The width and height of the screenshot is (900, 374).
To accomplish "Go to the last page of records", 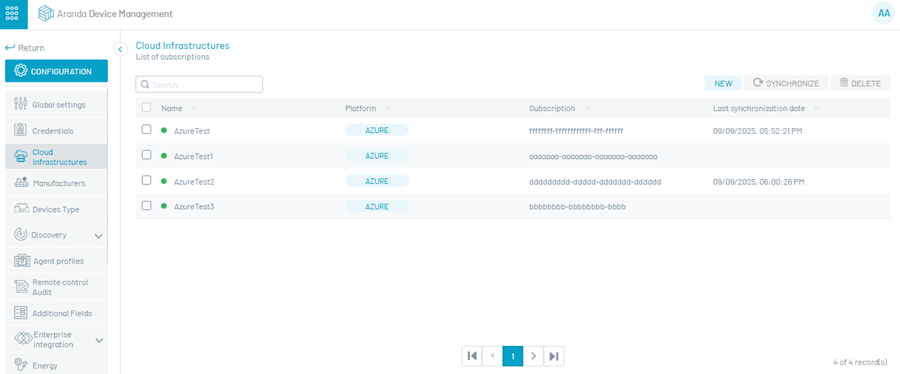I will click(x=554, y=356).
